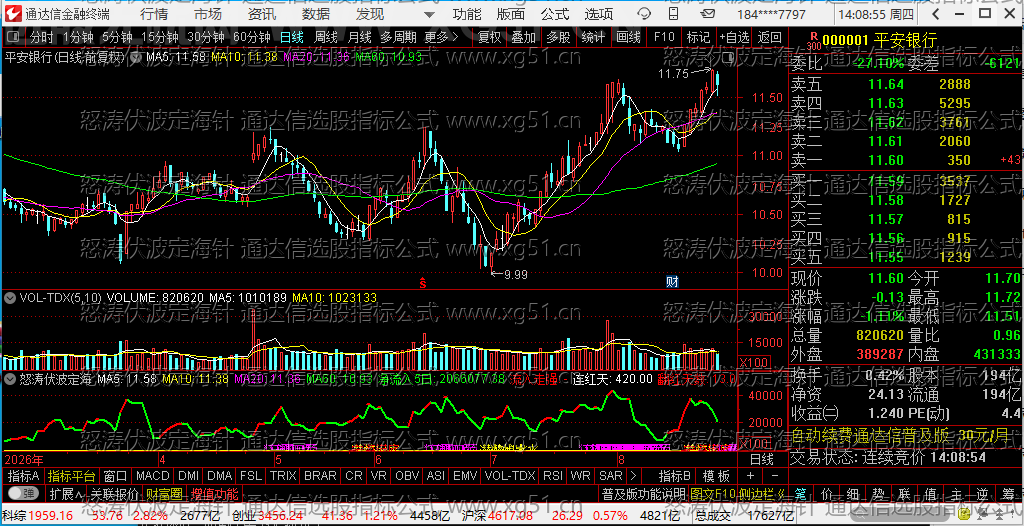The width and height of the screenshot is (1024, 526).
Task: Open the 公式 menu
Action: (x=555, y=14)
